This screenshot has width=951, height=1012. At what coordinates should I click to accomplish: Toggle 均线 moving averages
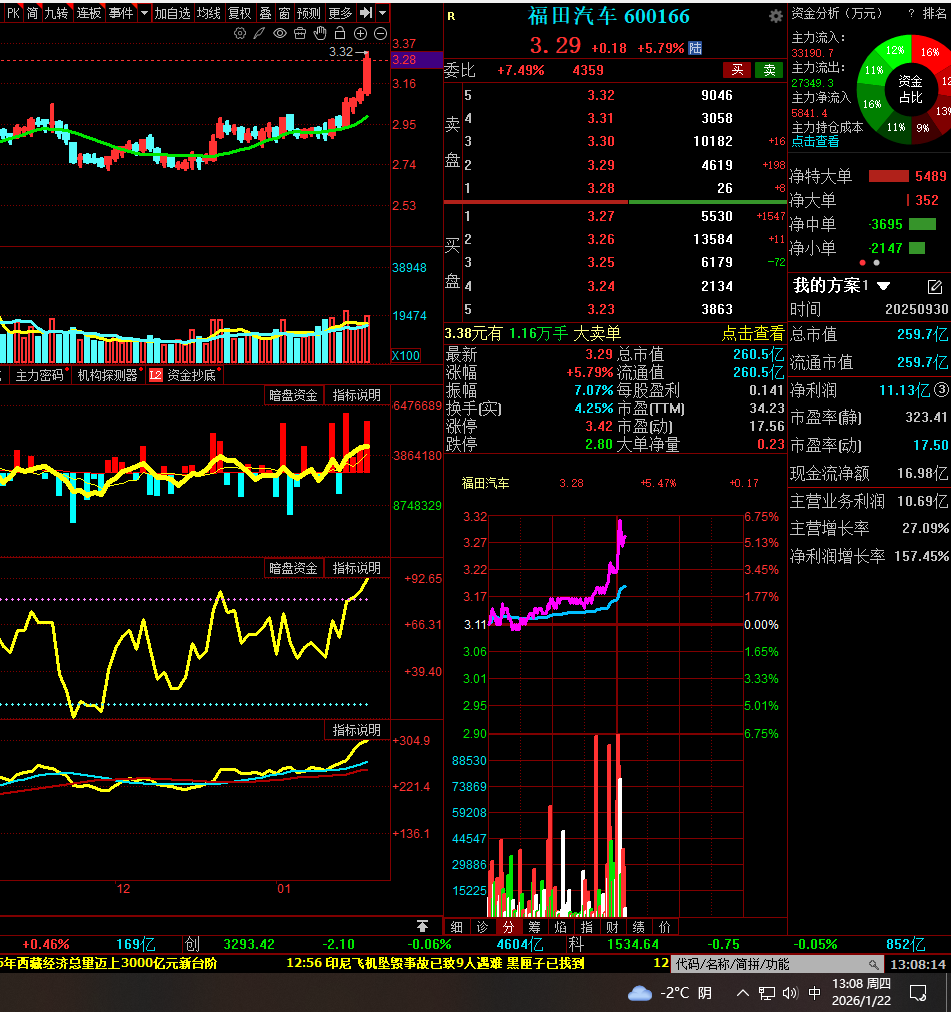tap(209, 13)
